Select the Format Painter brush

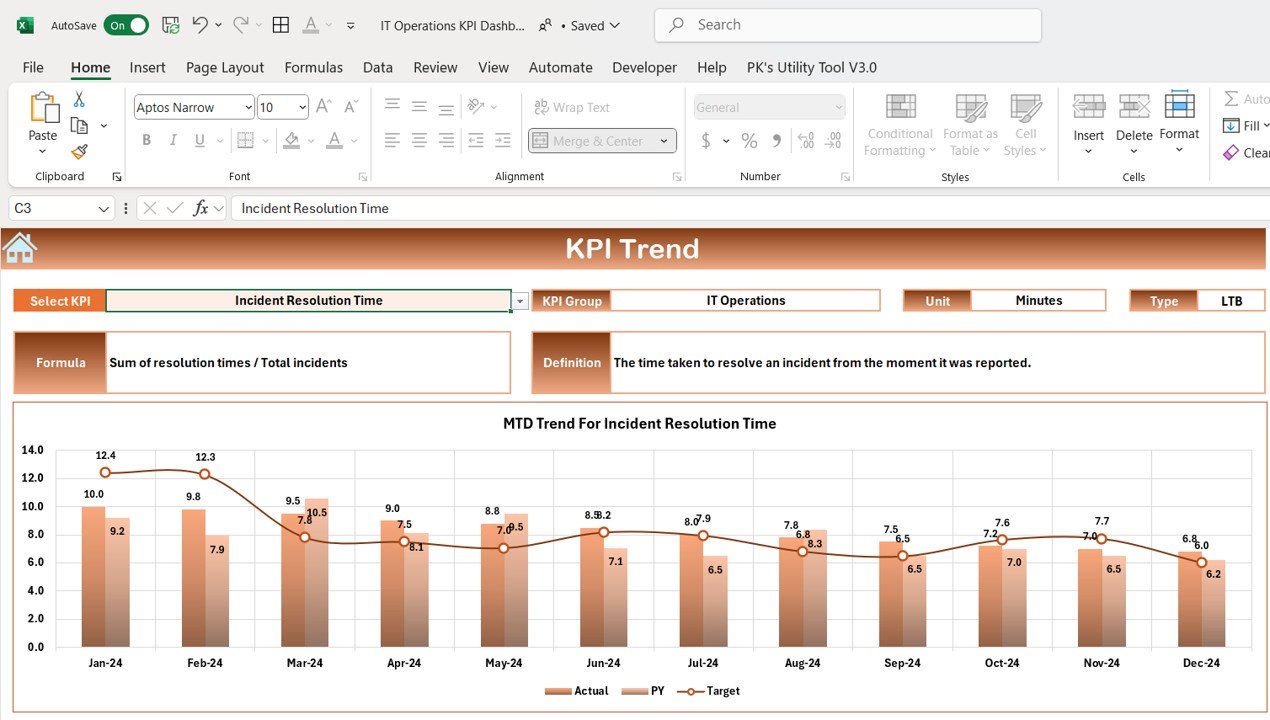pyautogui.click(x=79, y=152)
